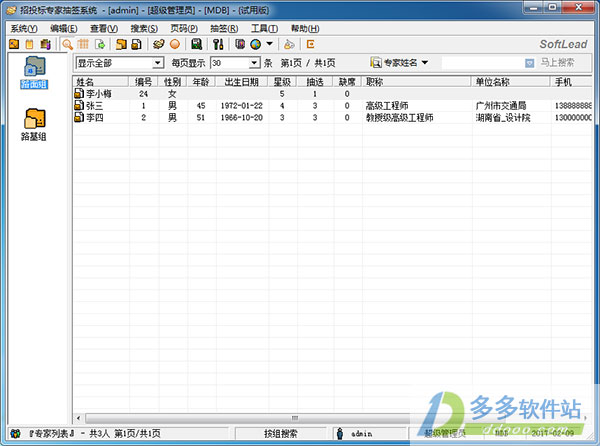Open the 查看(V) menu
The width and height of the screenshot is (600, 446).
click(x=104, y=29)
